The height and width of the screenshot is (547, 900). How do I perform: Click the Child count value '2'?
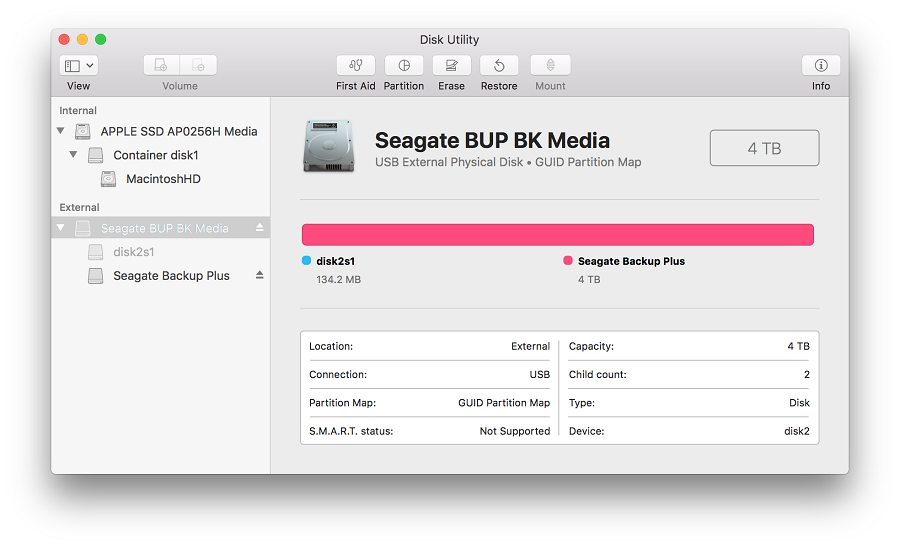806,374
